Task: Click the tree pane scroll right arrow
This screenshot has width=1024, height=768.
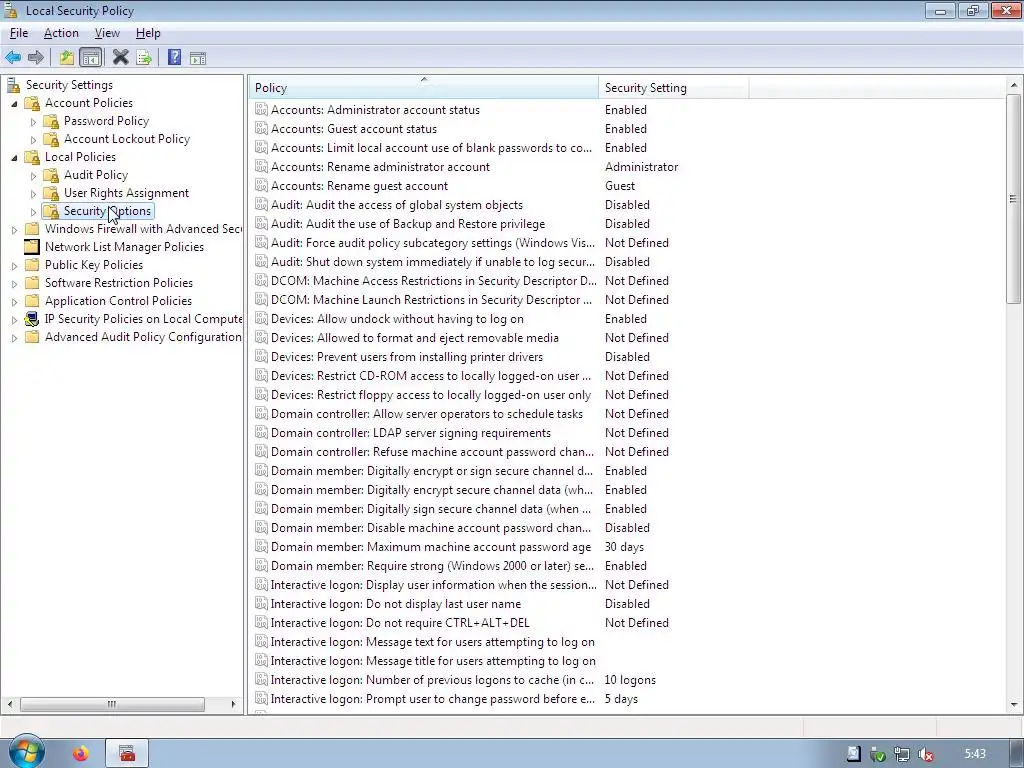Action: [233, 704]
